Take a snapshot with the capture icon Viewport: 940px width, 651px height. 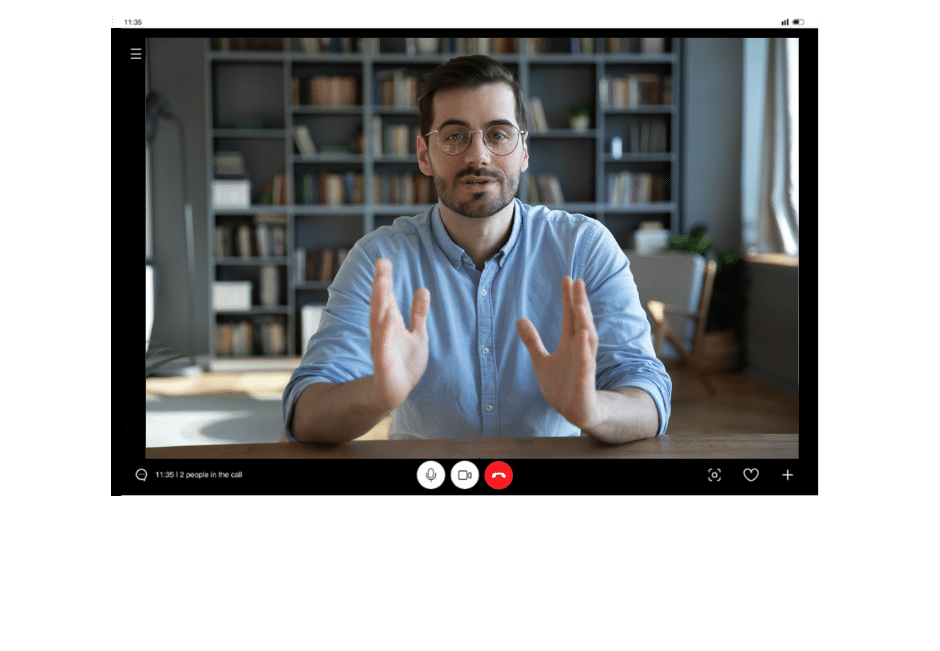click(714, 475)
